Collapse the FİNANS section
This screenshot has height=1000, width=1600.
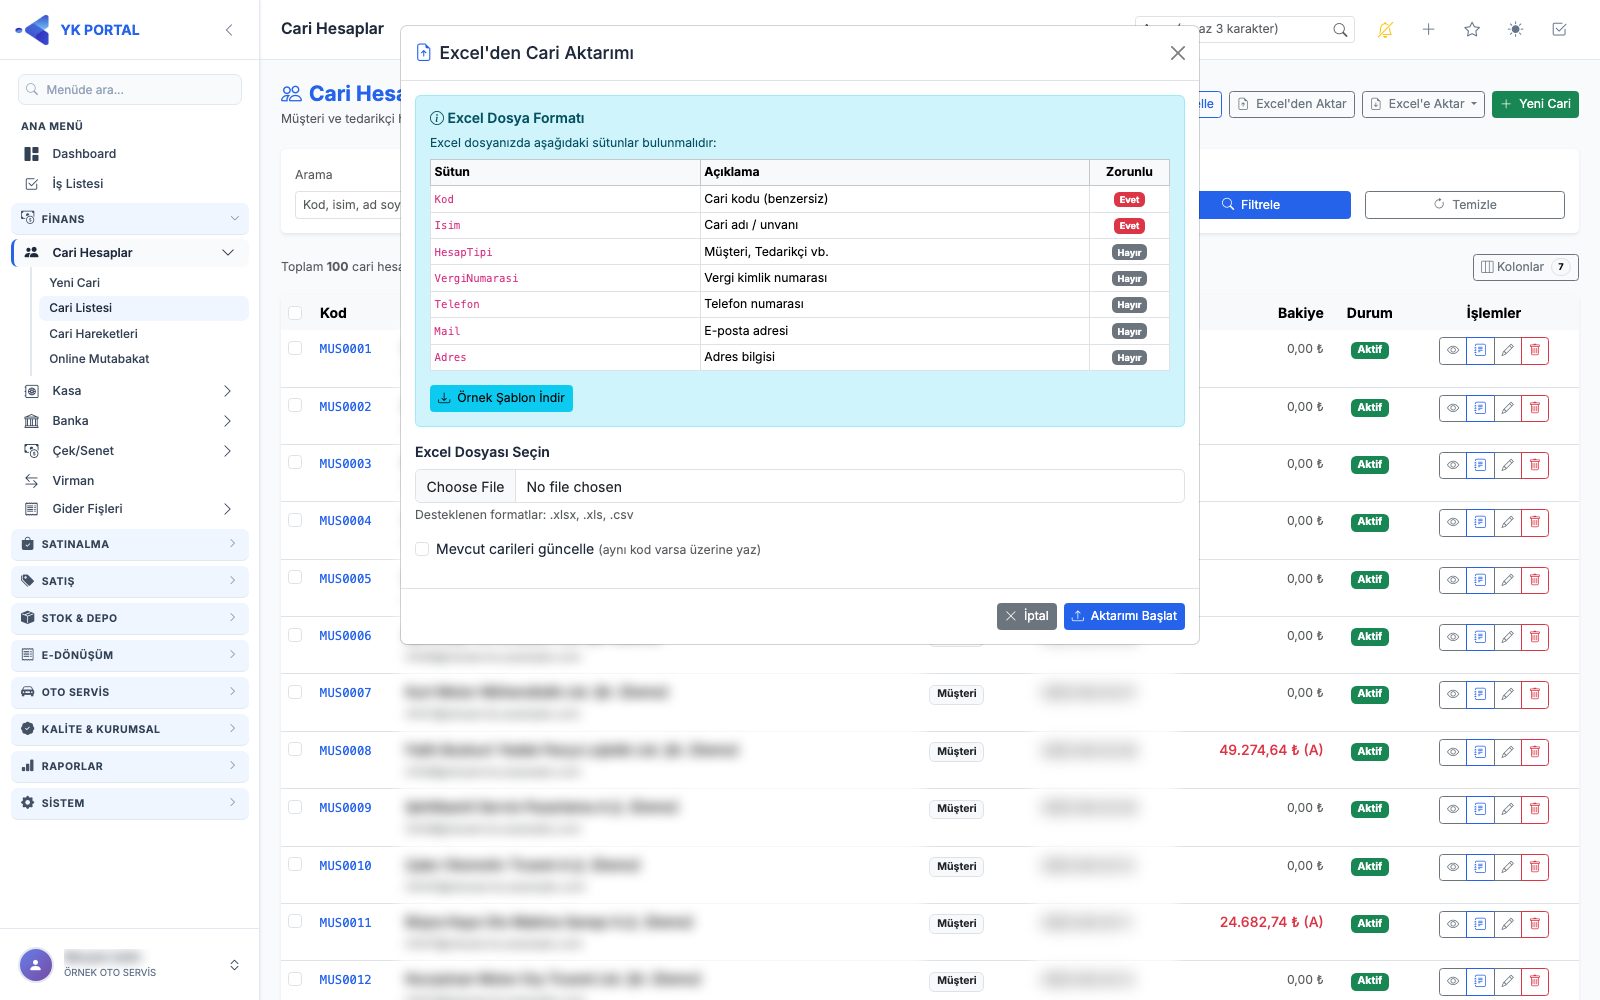coord(130,218)
